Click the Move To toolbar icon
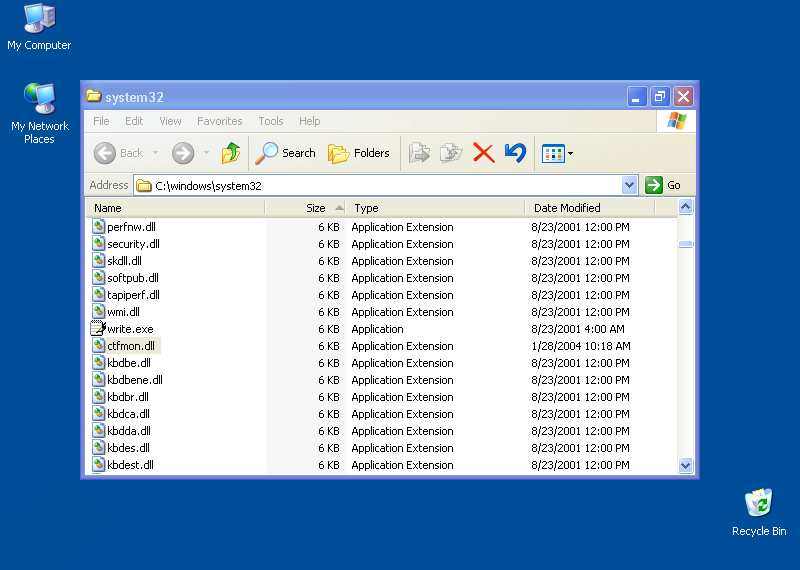This screenshot has width=800, height=570. [419, 153]
